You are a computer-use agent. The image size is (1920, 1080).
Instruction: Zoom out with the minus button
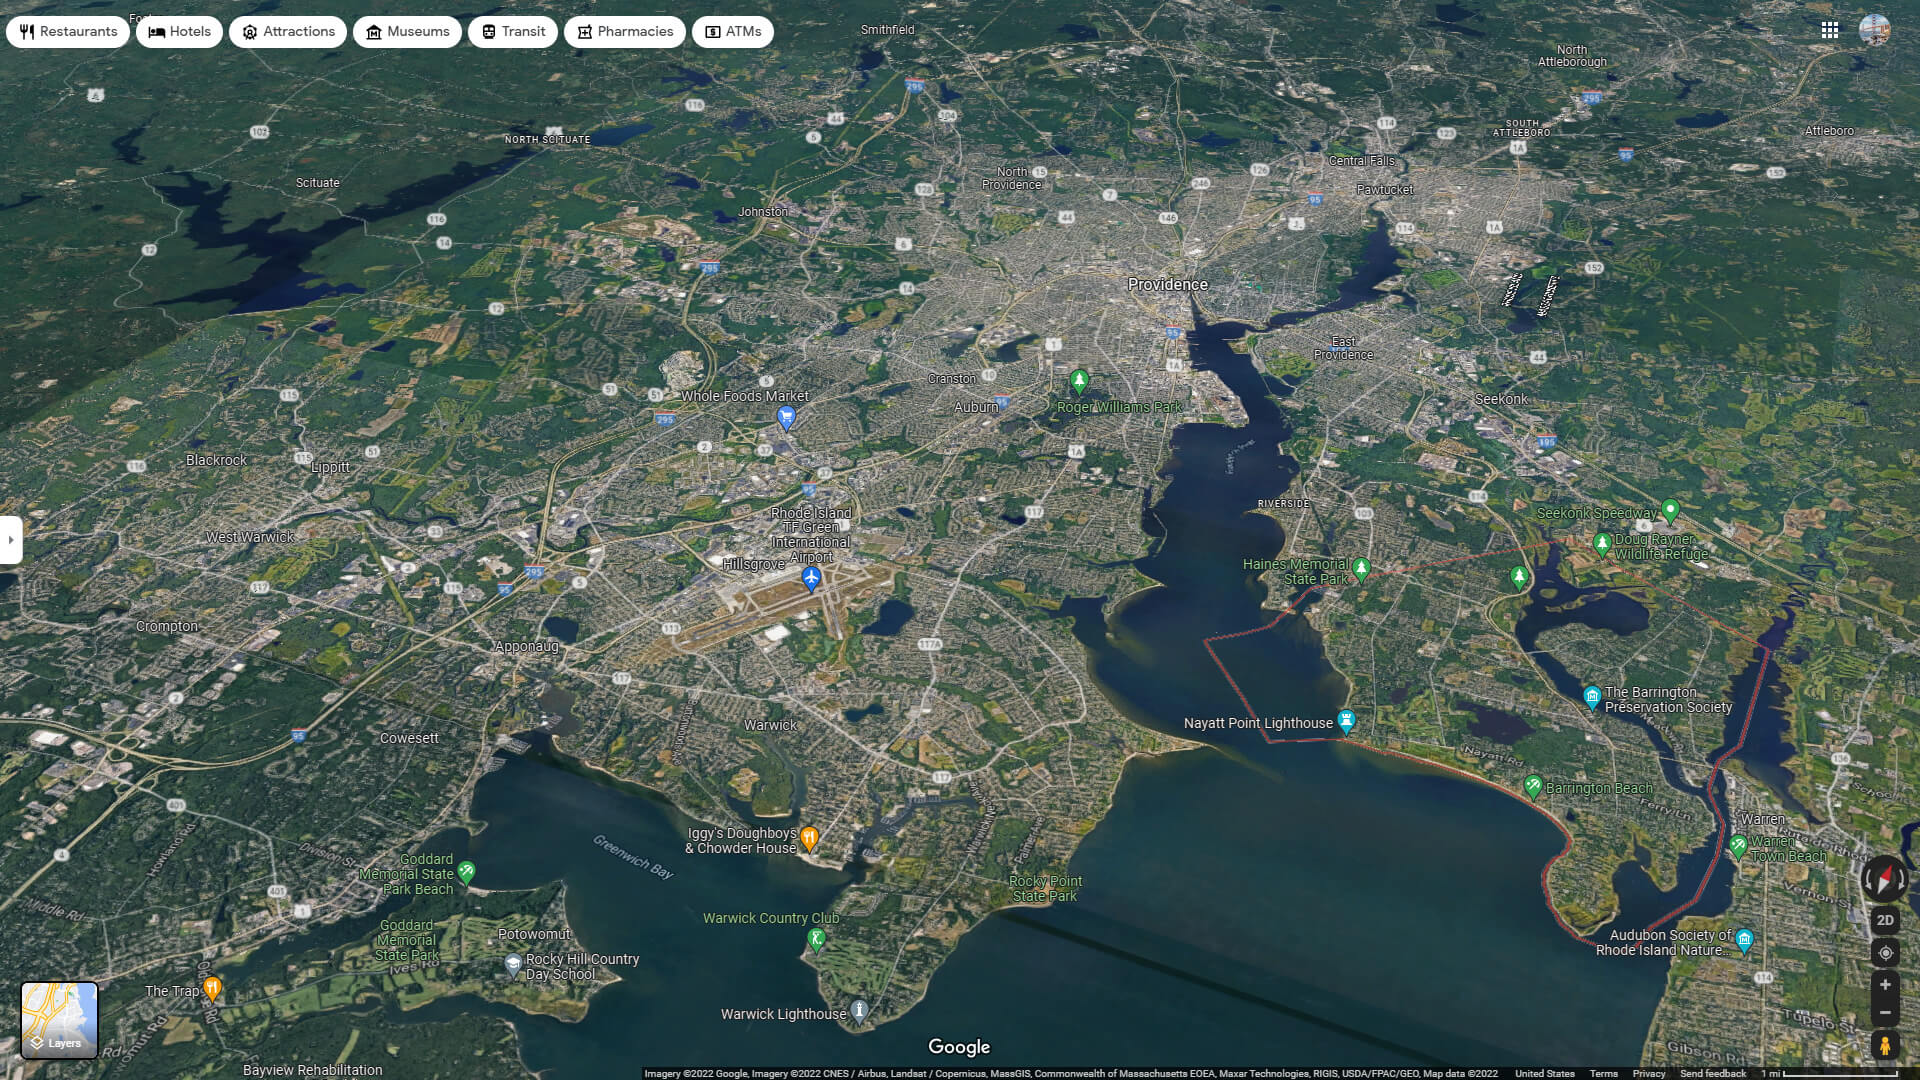coord(1885,1013)
